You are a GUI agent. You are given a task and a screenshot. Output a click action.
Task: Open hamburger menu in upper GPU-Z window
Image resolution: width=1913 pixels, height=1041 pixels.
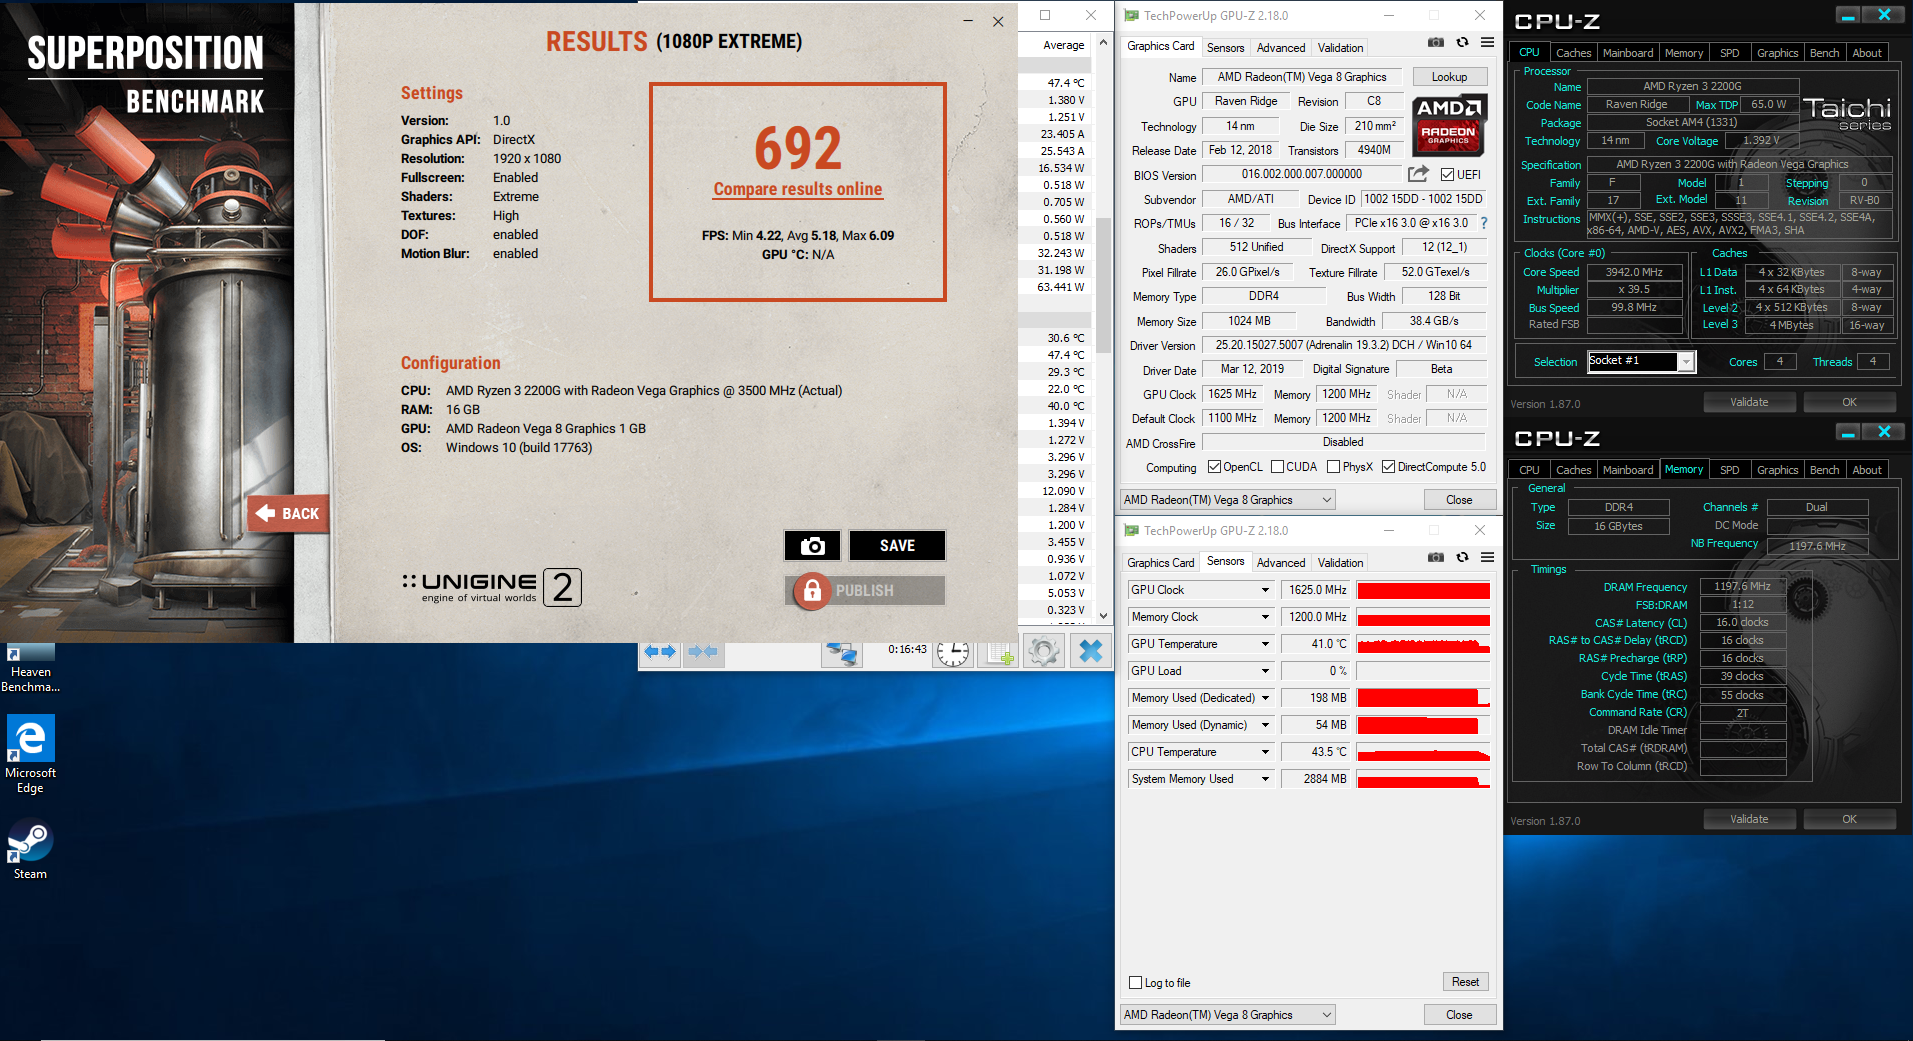[1488, 43]
